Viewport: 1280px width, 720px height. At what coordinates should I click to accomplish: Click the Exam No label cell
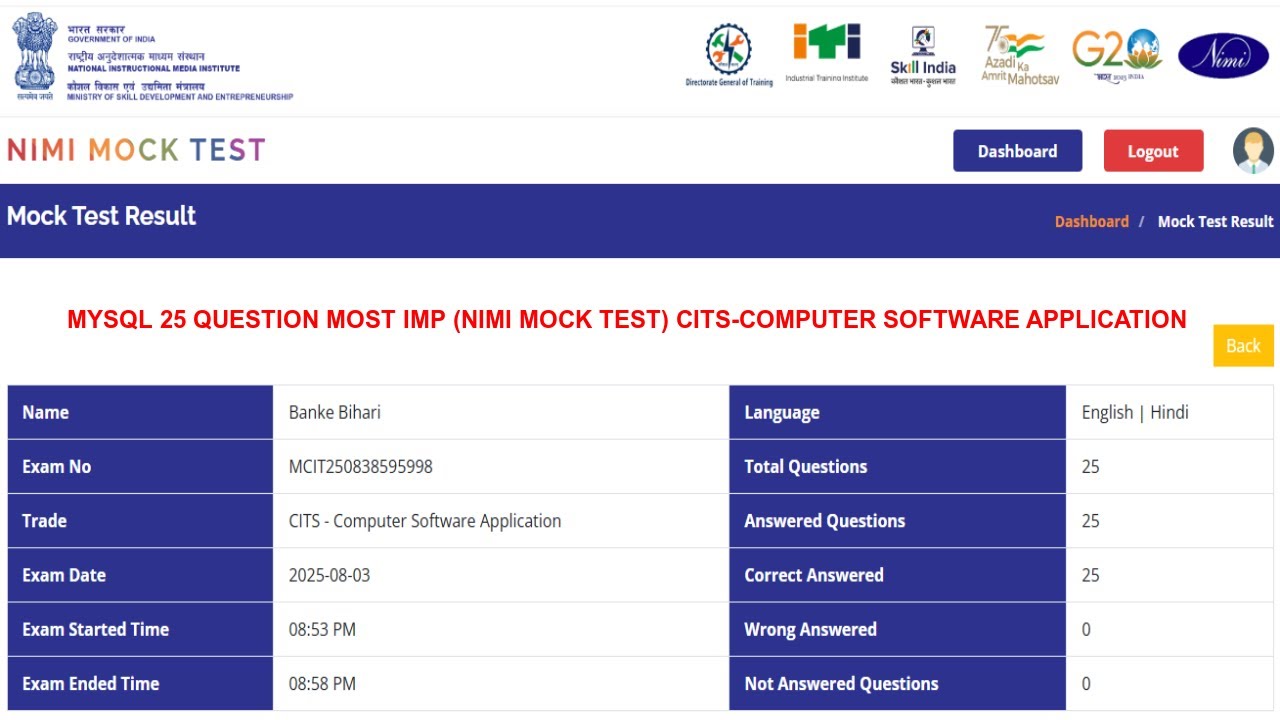tap(140, 466)
